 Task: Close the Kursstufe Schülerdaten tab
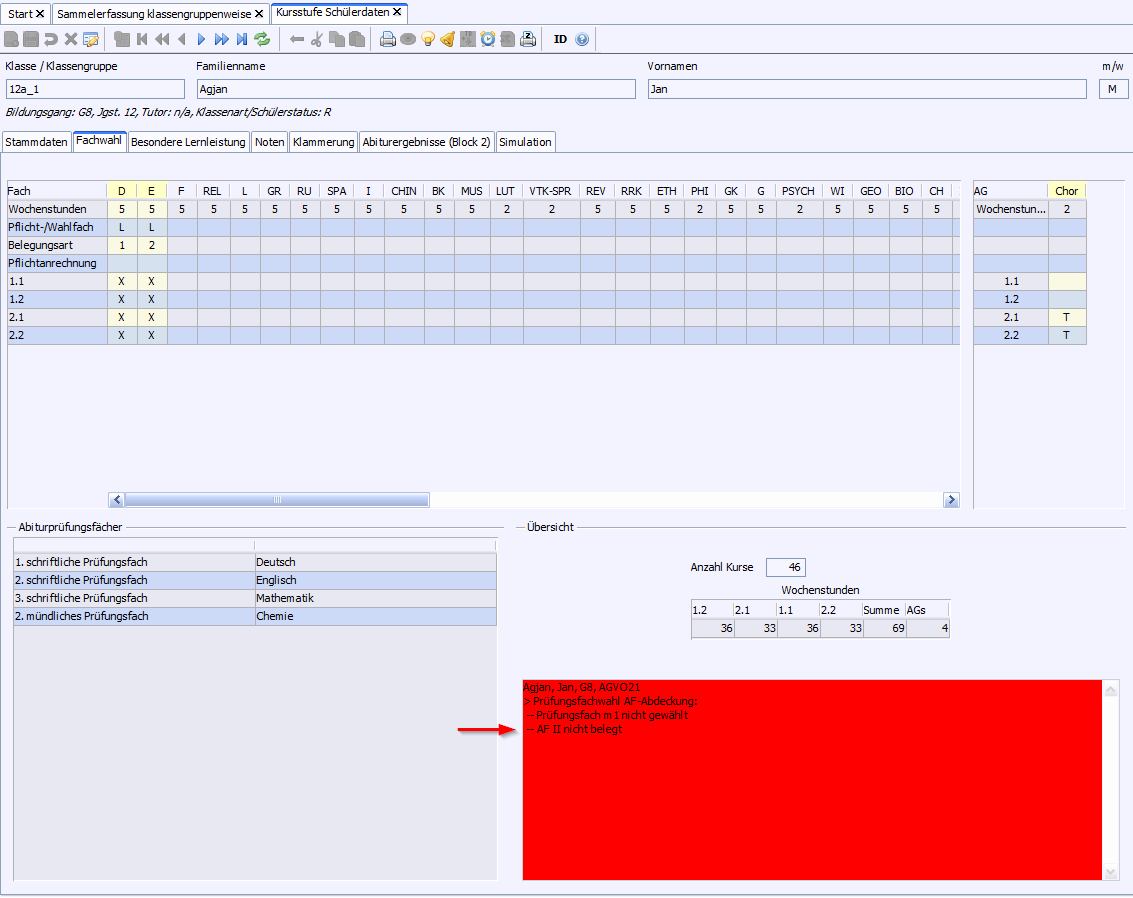[397, 13]
